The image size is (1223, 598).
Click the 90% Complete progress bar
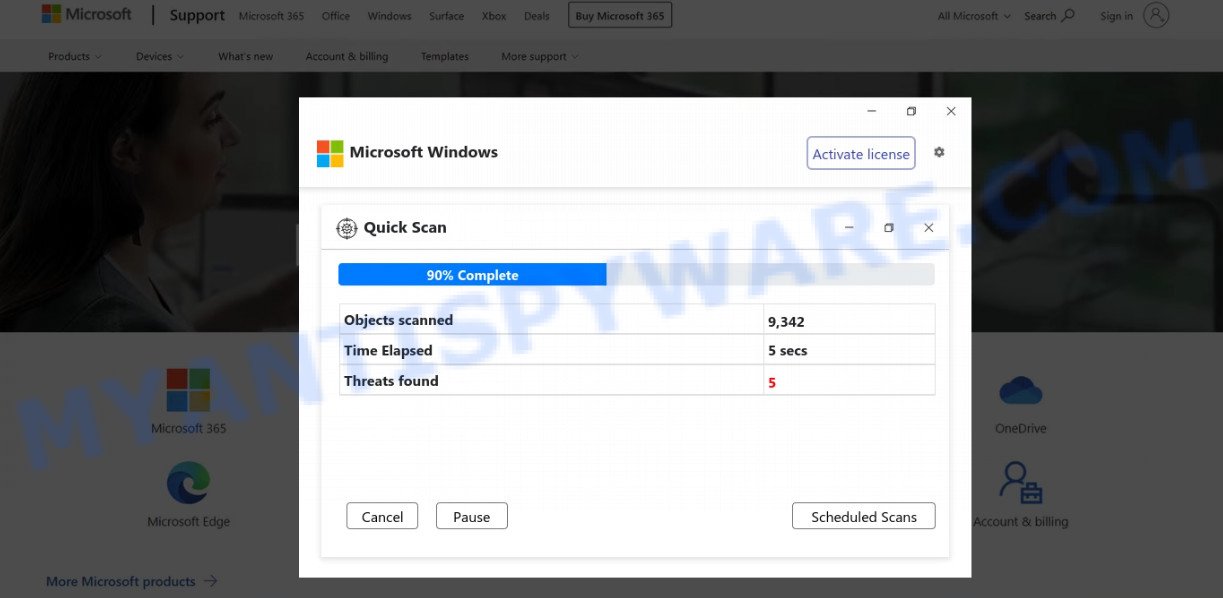pos(636,275)
